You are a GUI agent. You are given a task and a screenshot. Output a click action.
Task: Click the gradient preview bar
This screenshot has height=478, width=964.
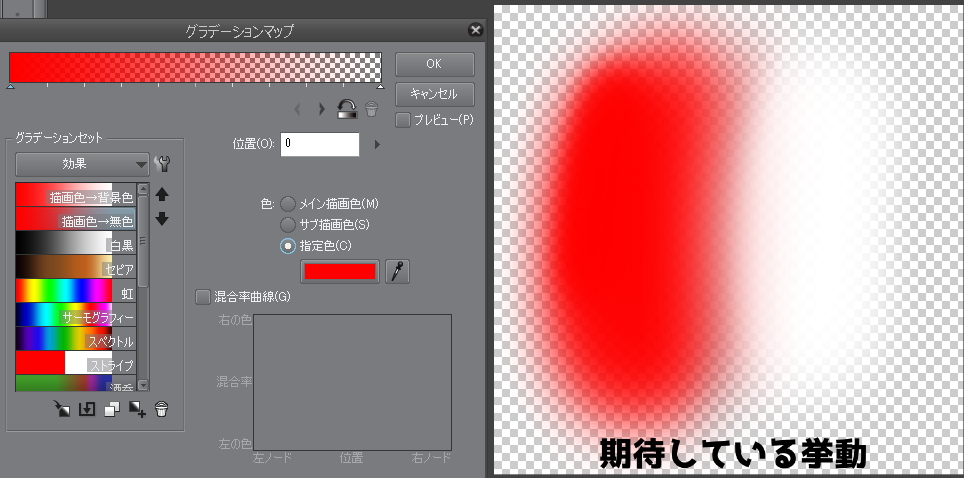tap(196, 67)
